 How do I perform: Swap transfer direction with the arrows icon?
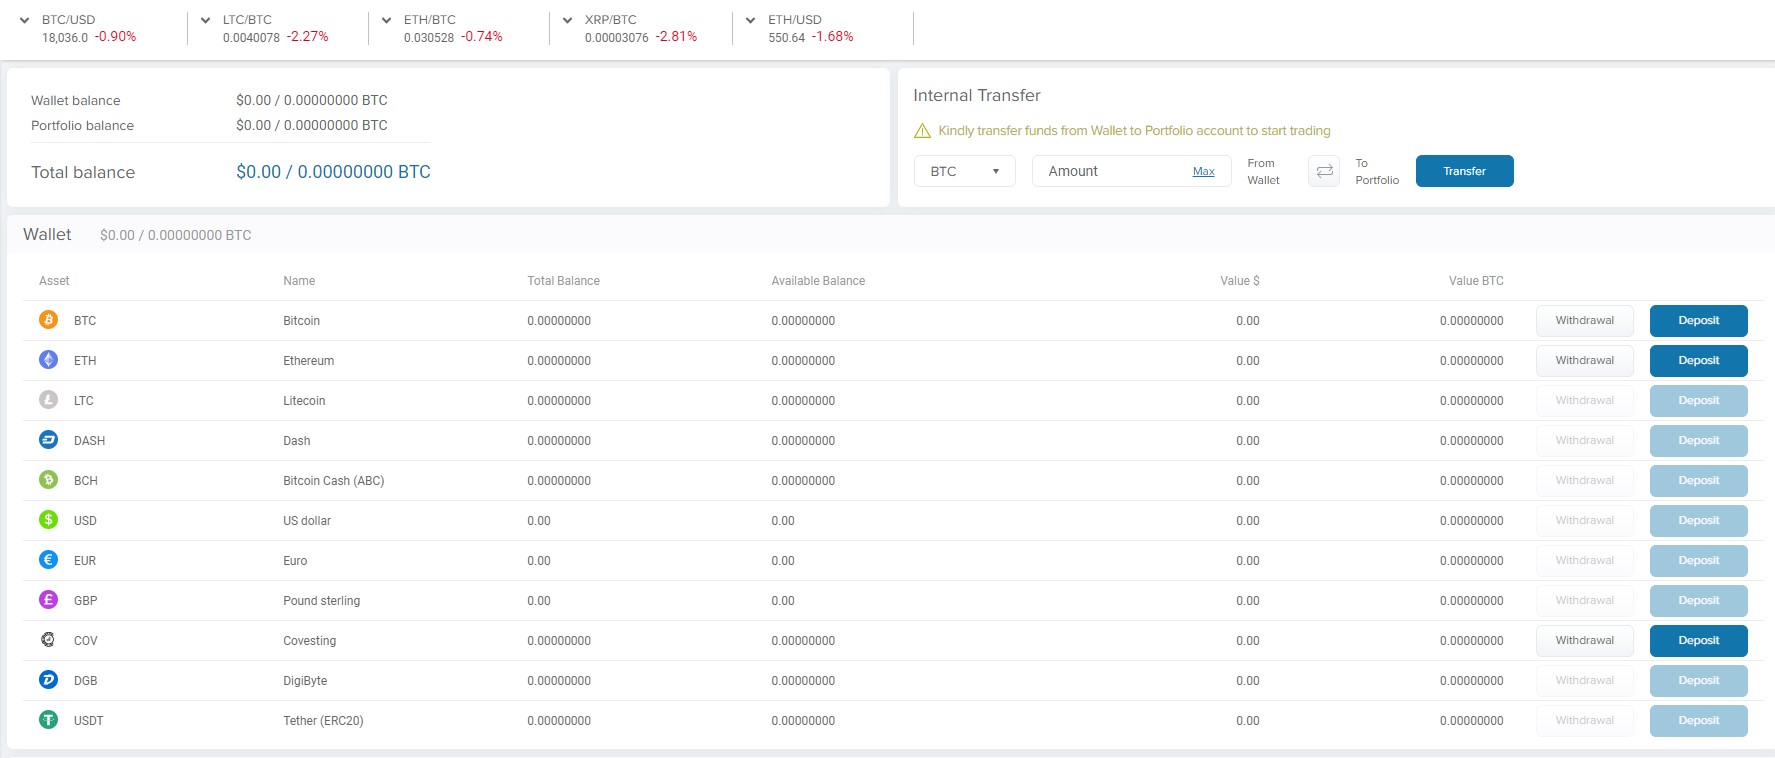coord(1324,171)
